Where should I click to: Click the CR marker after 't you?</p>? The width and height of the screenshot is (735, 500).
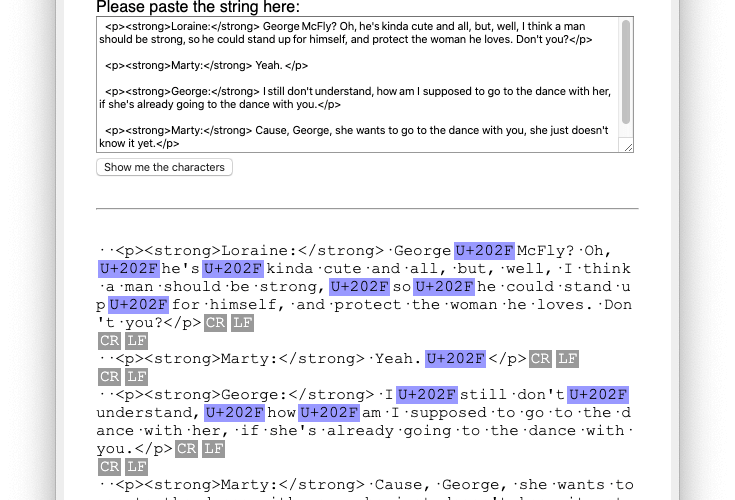[215, 323]
